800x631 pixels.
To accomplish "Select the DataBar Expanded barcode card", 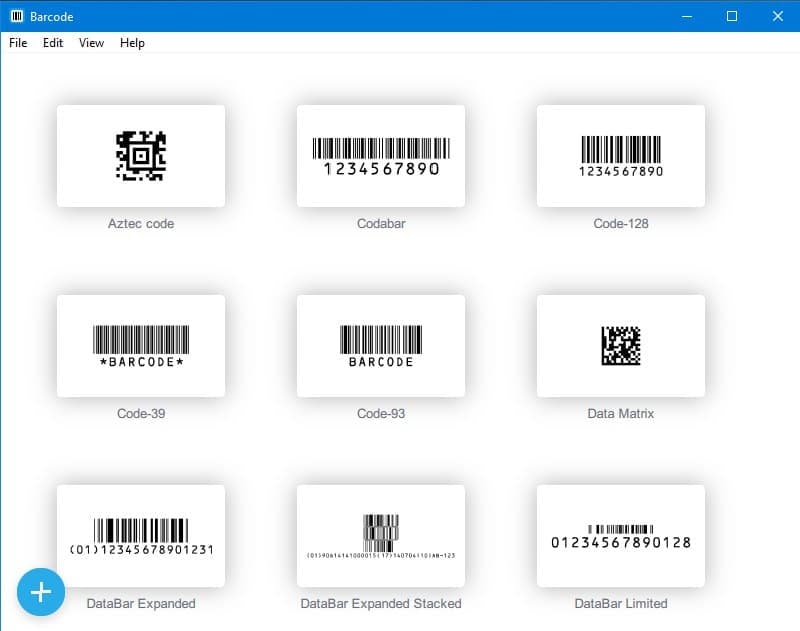I will (141, 536).
